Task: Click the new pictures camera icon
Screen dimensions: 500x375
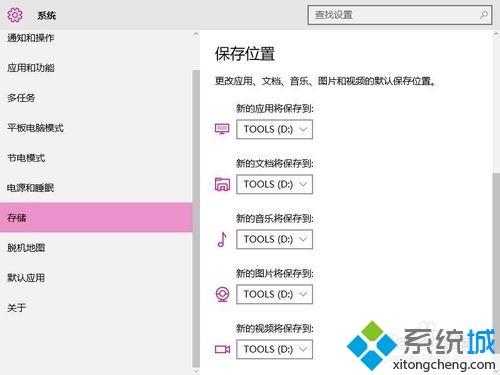Action: coord(222,294)
